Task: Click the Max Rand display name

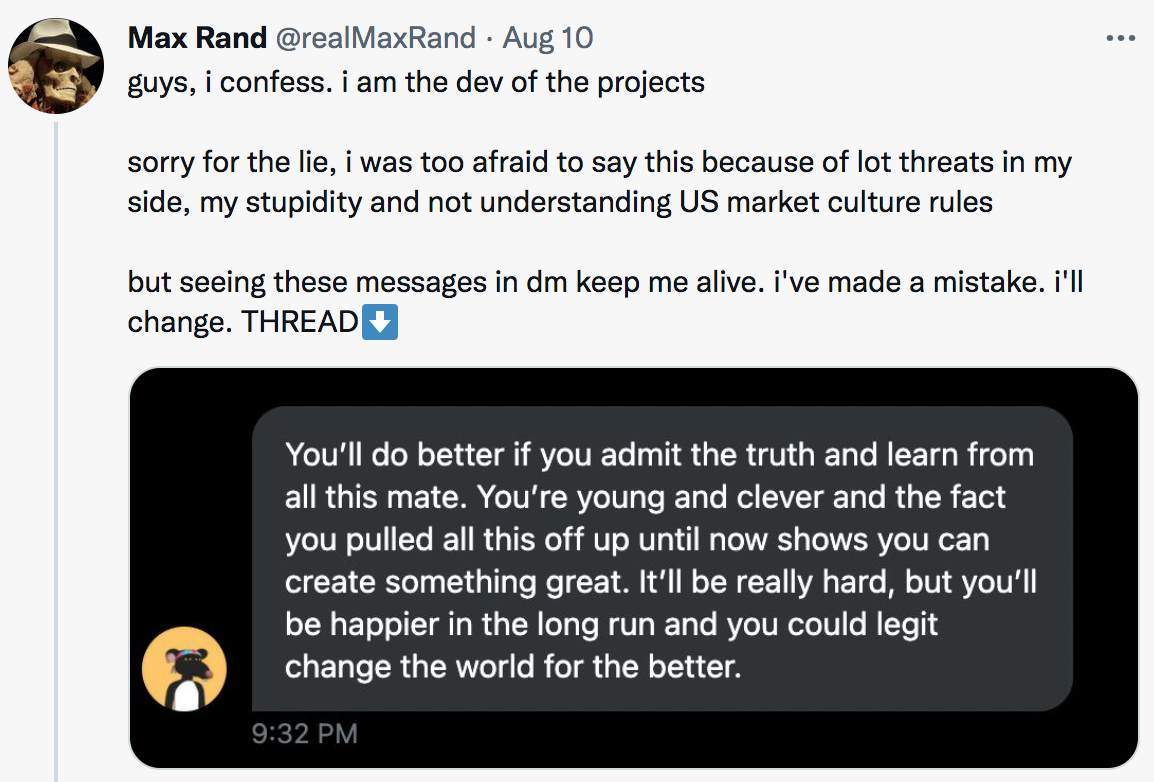Action: tap(197, 39)
